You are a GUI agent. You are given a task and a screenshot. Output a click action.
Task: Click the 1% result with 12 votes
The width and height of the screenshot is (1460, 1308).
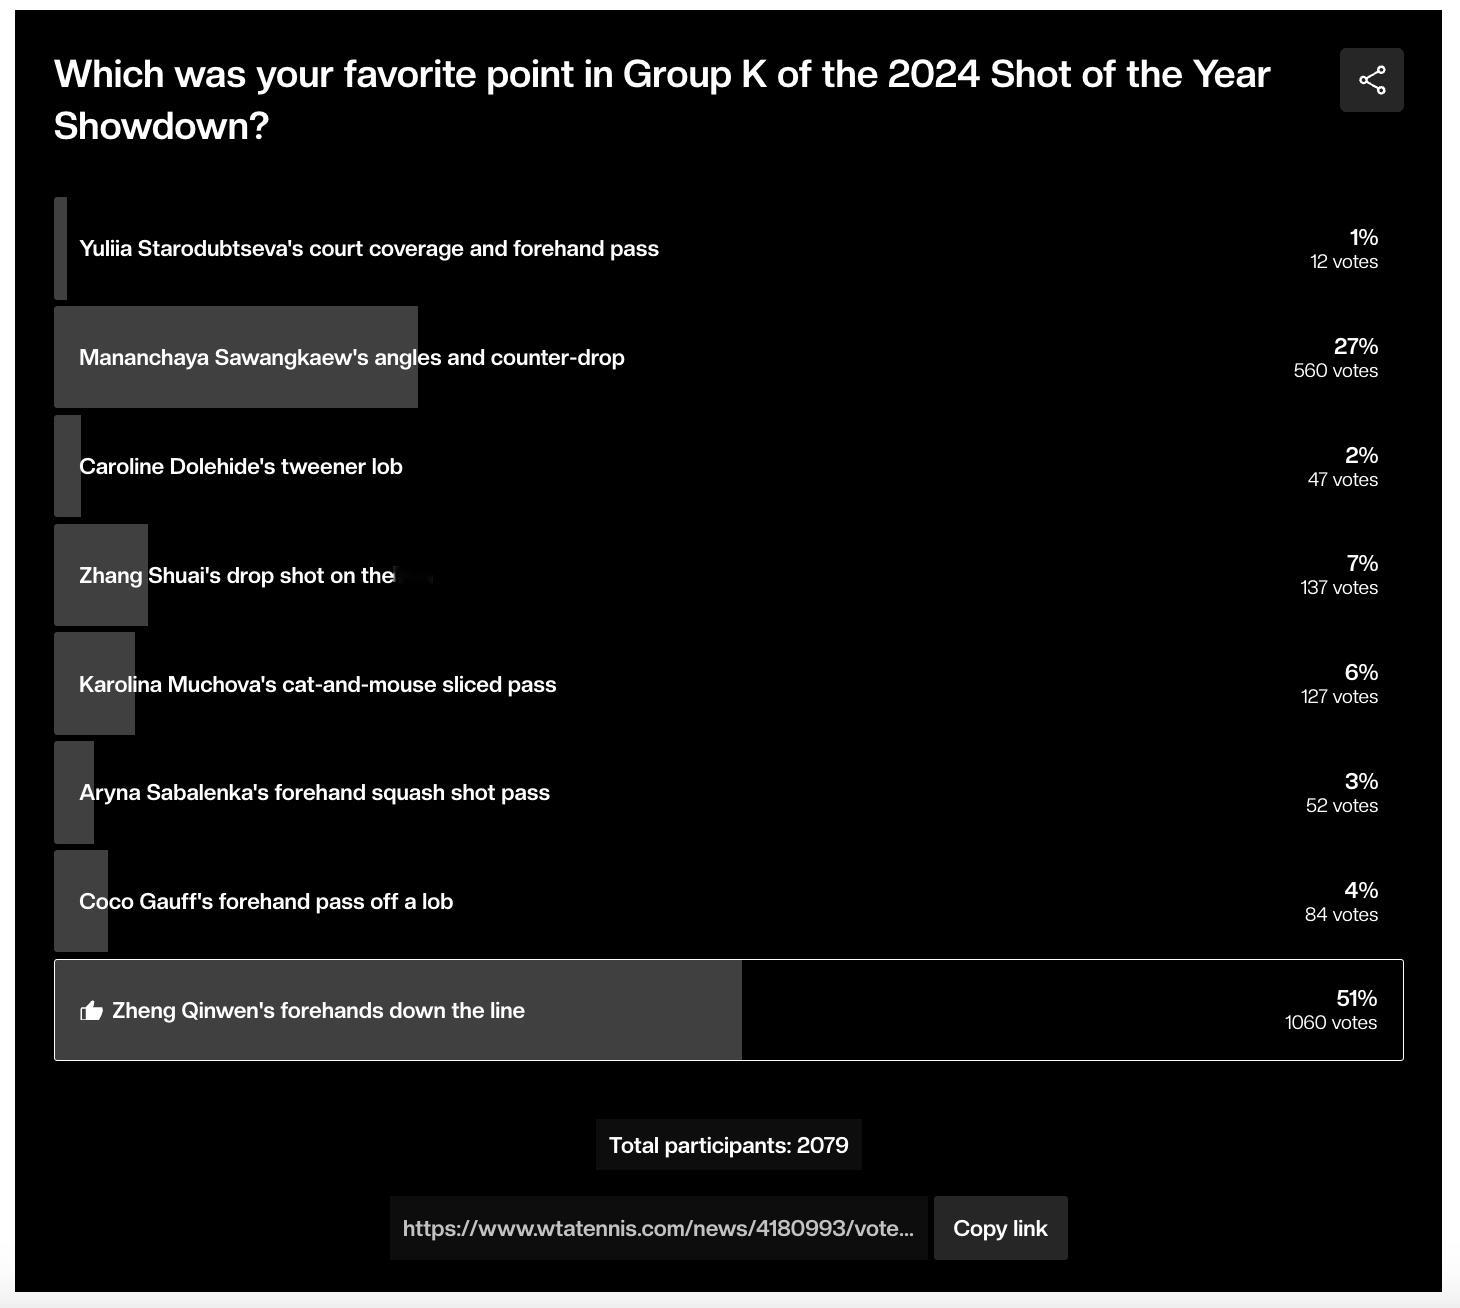(x=1344, y=248)
